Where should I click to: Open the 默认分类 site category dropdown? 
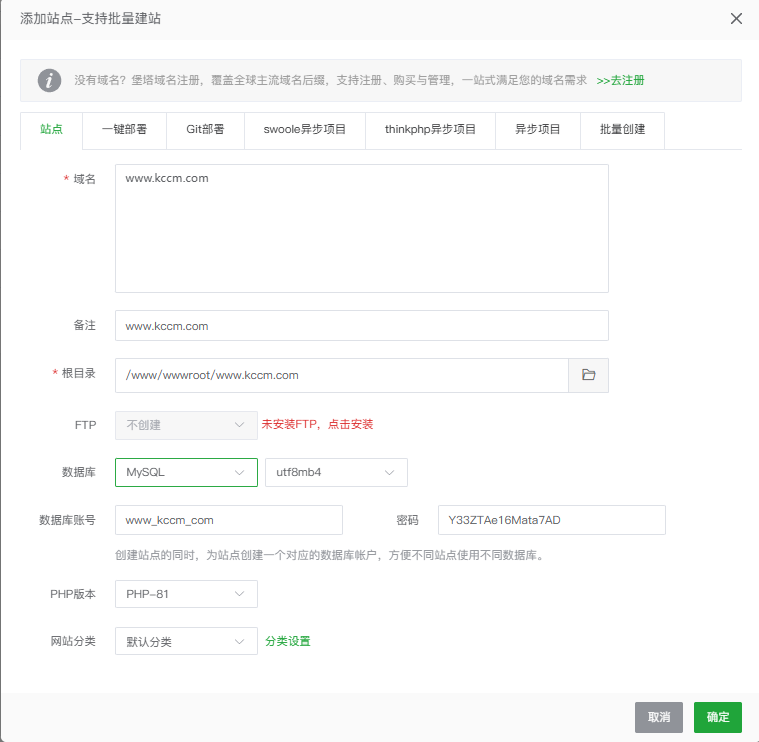[x=186, y=641]
